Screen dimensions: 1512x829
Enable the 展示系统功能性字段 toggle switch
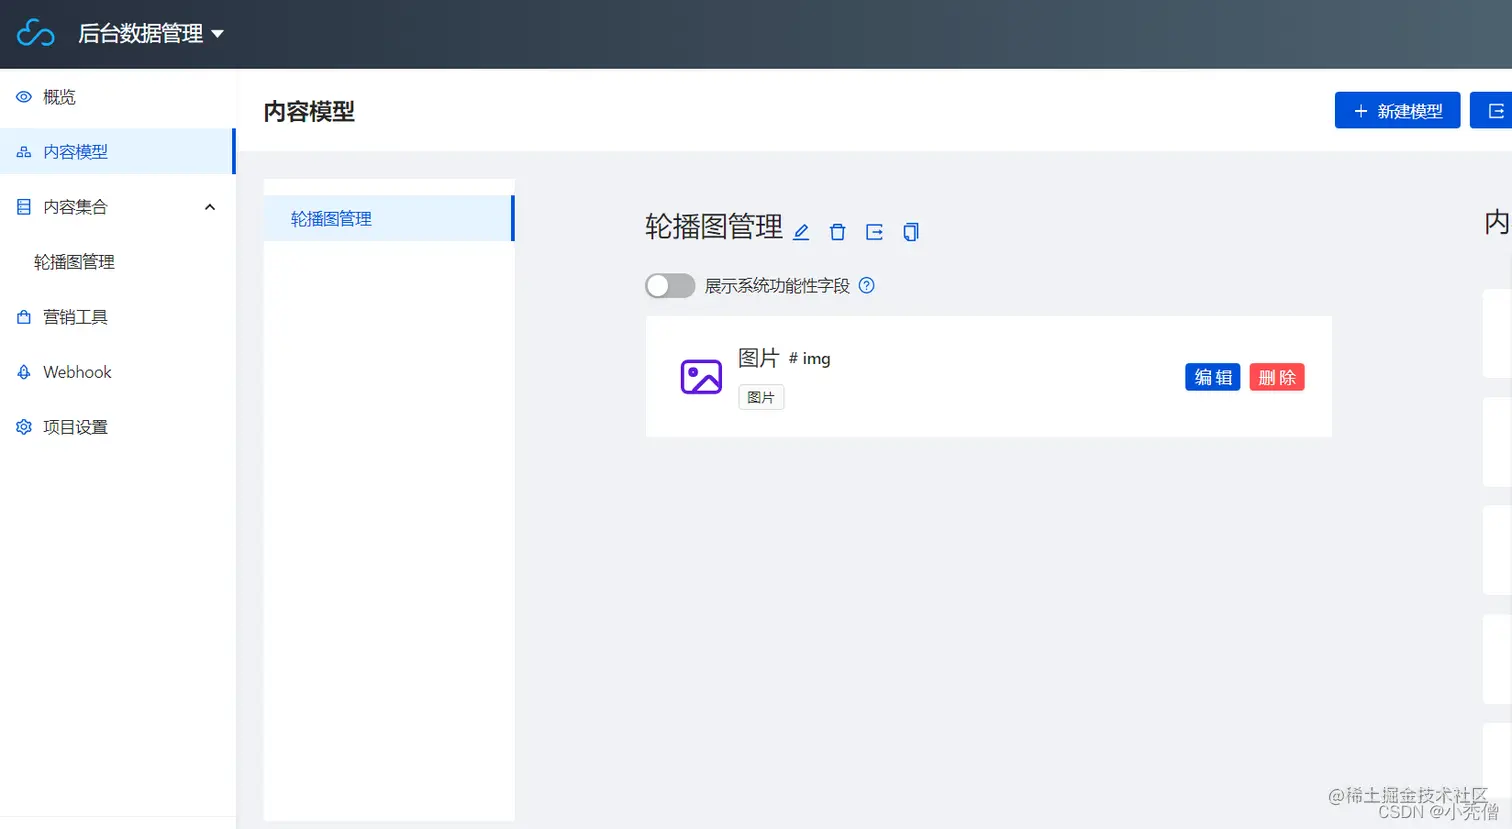(670, 285)
